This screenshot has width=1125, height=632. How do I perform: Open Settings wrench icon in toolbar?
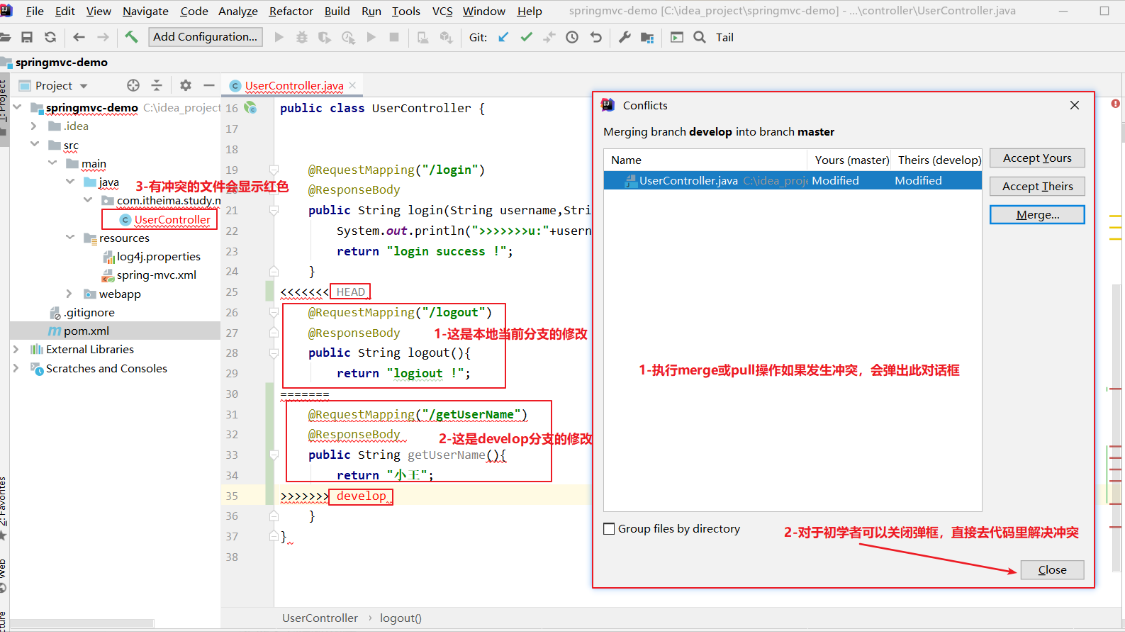624,37
